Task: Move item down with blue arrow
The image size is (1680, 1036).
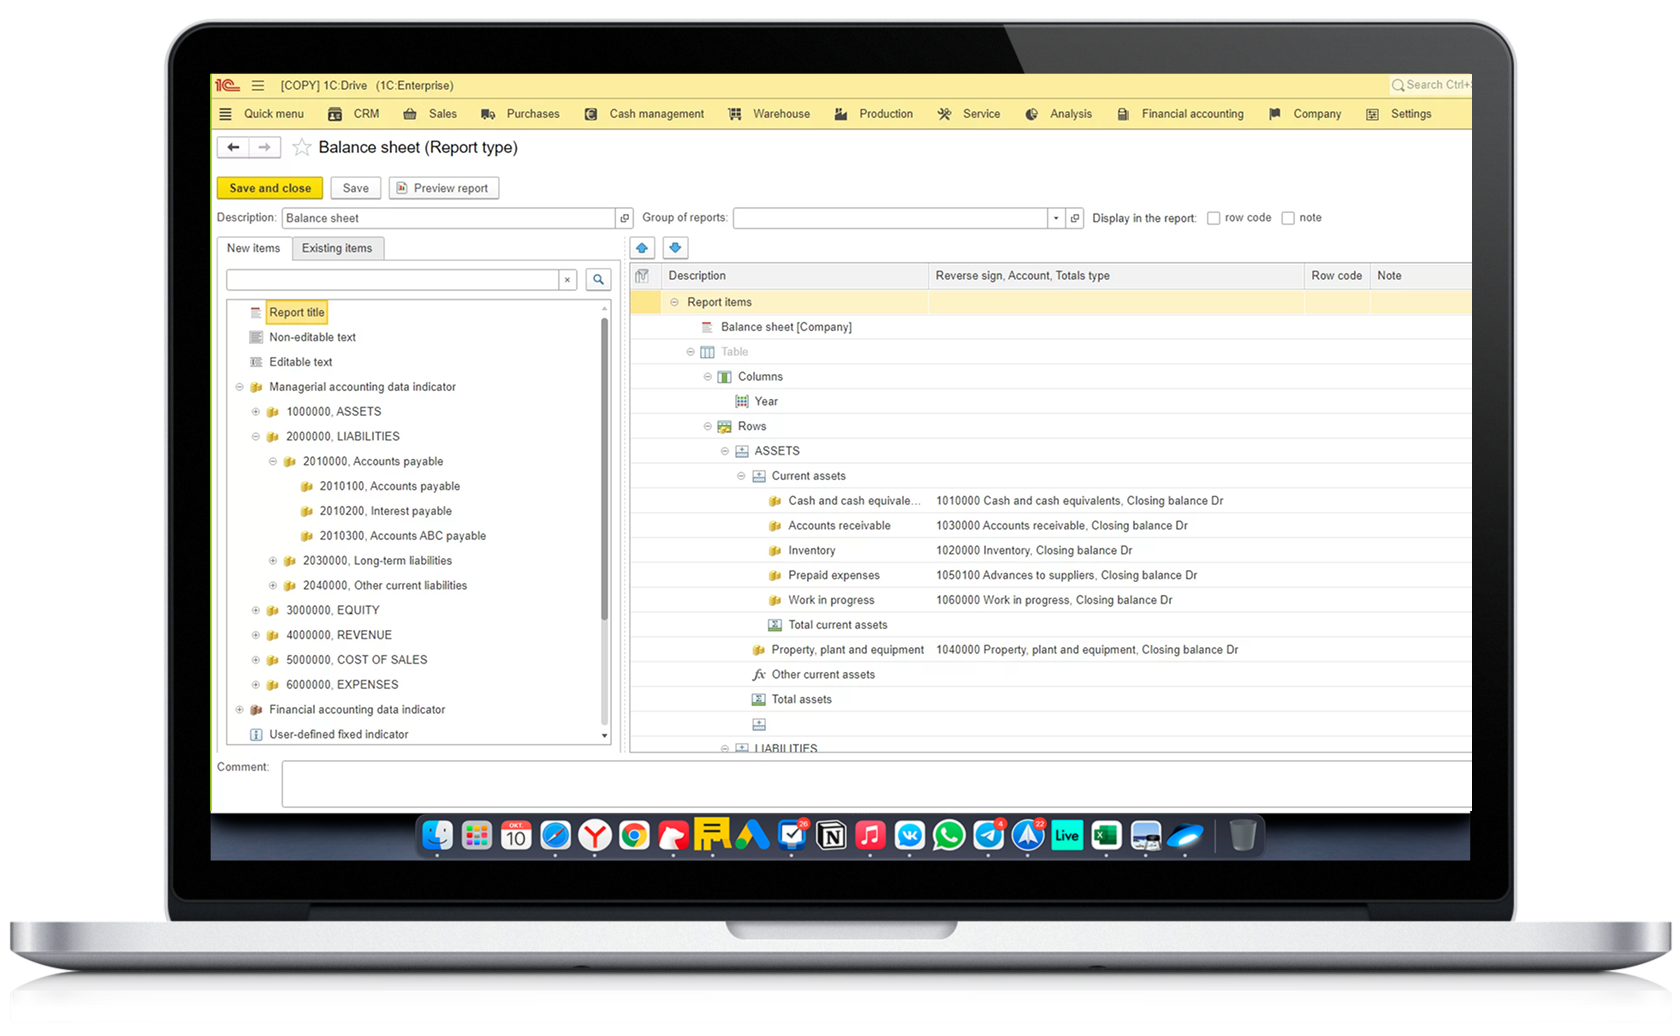Action: pyautogui.click(x=675, y=248)
